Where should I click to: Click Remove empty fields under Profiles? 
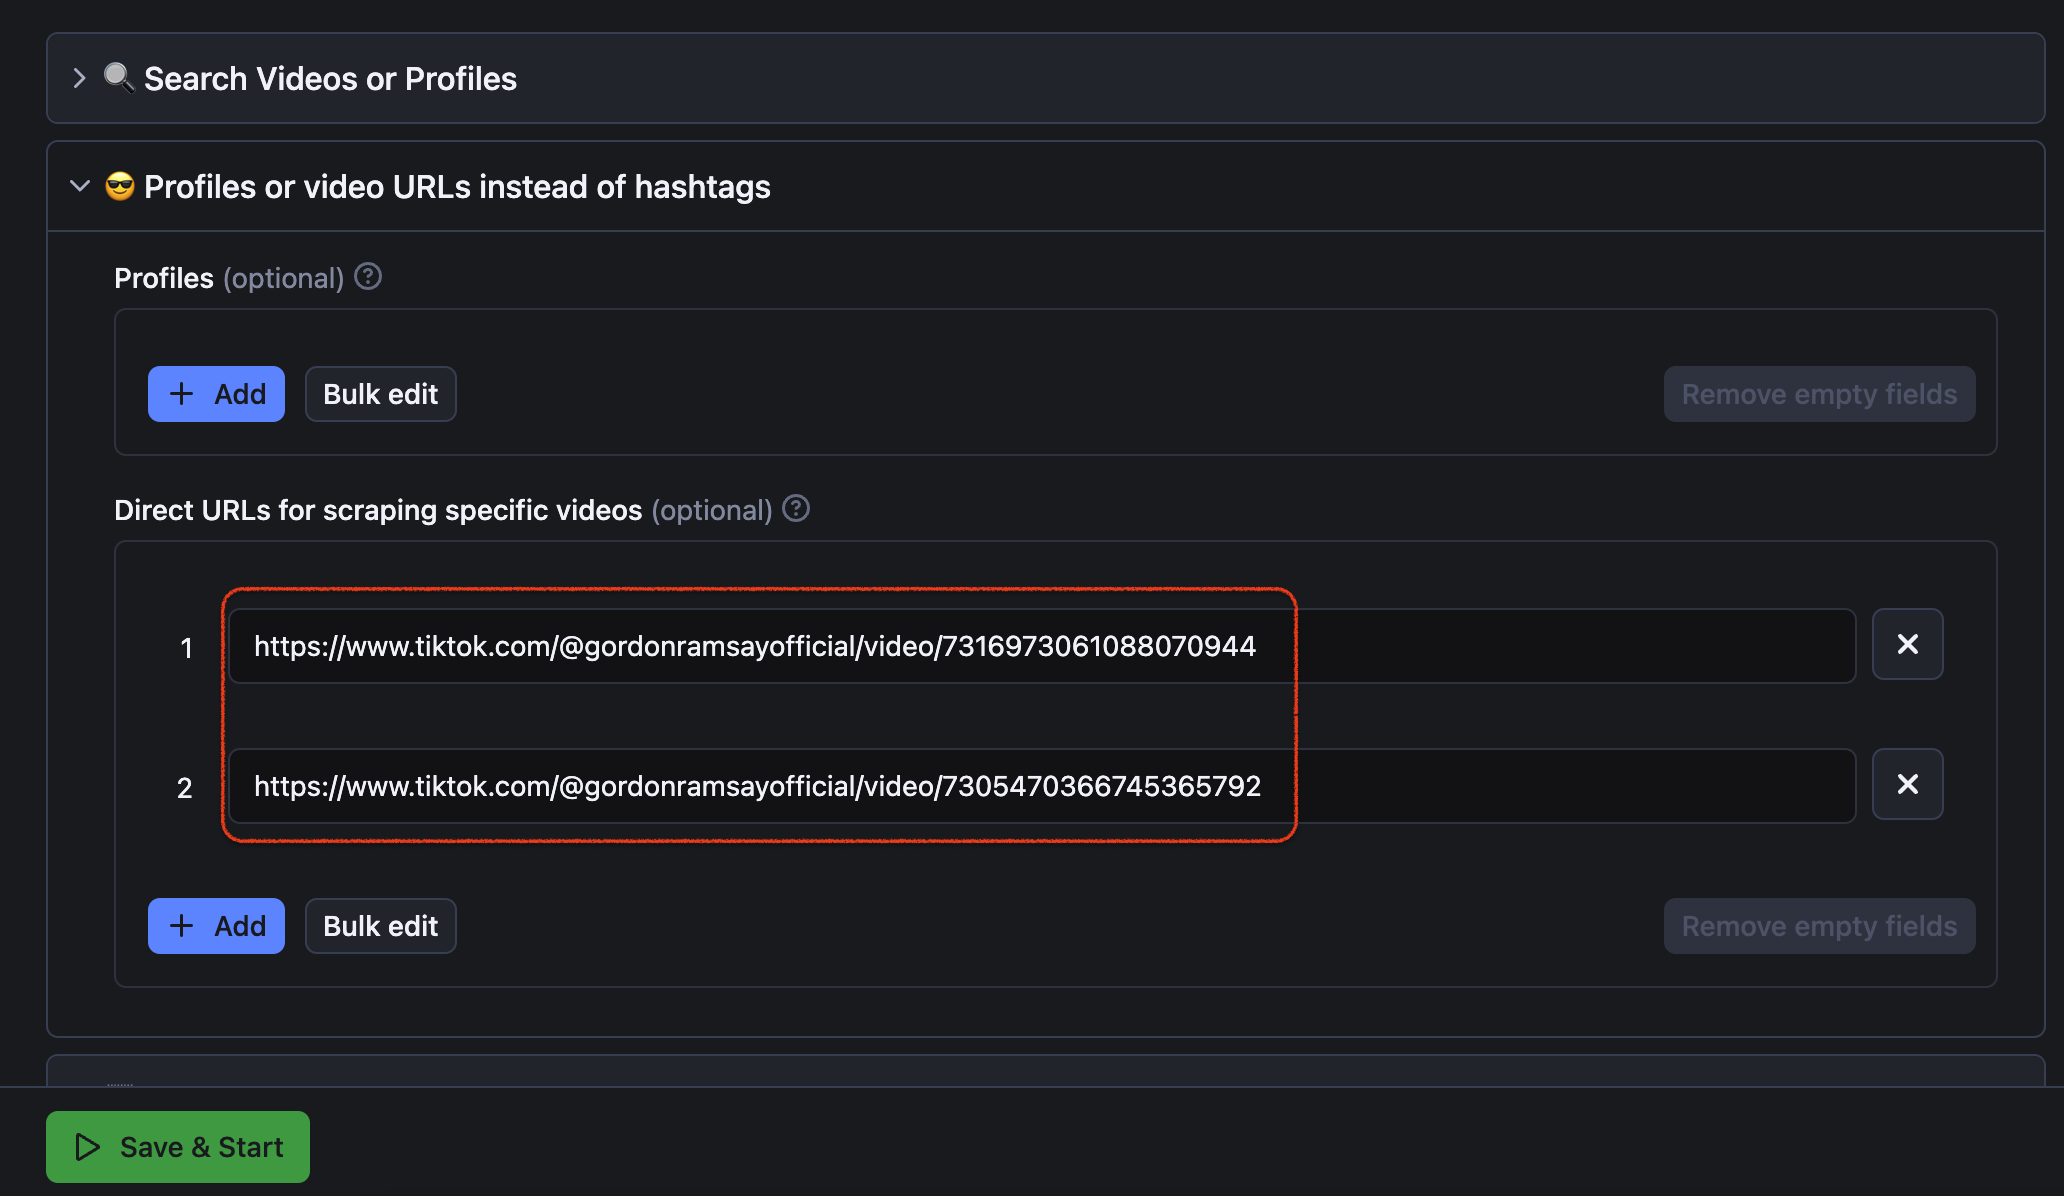[1819, 394]
